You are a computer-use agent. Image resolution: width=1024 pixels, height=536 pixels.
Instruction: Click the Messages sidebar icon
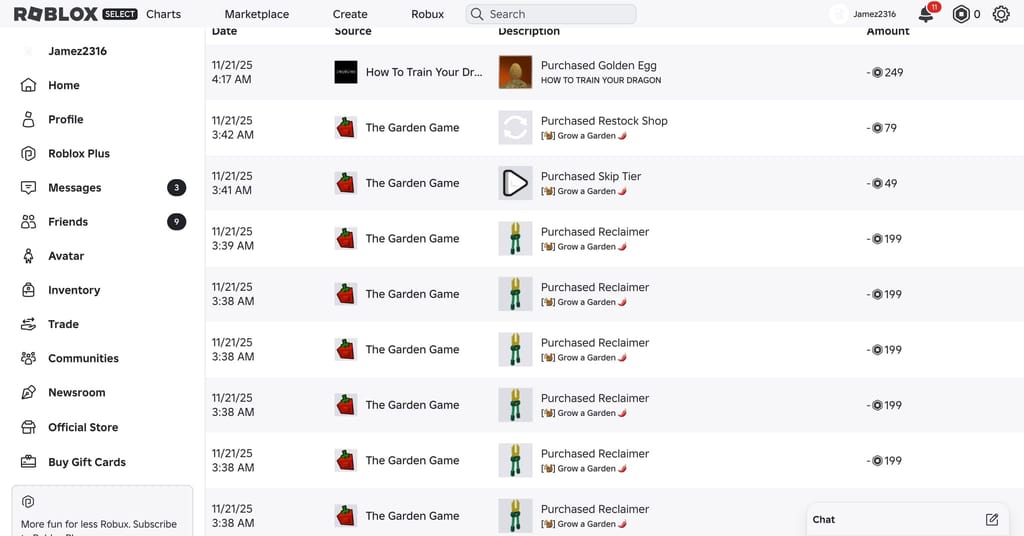pyautogui.click(x=28, y=187)
